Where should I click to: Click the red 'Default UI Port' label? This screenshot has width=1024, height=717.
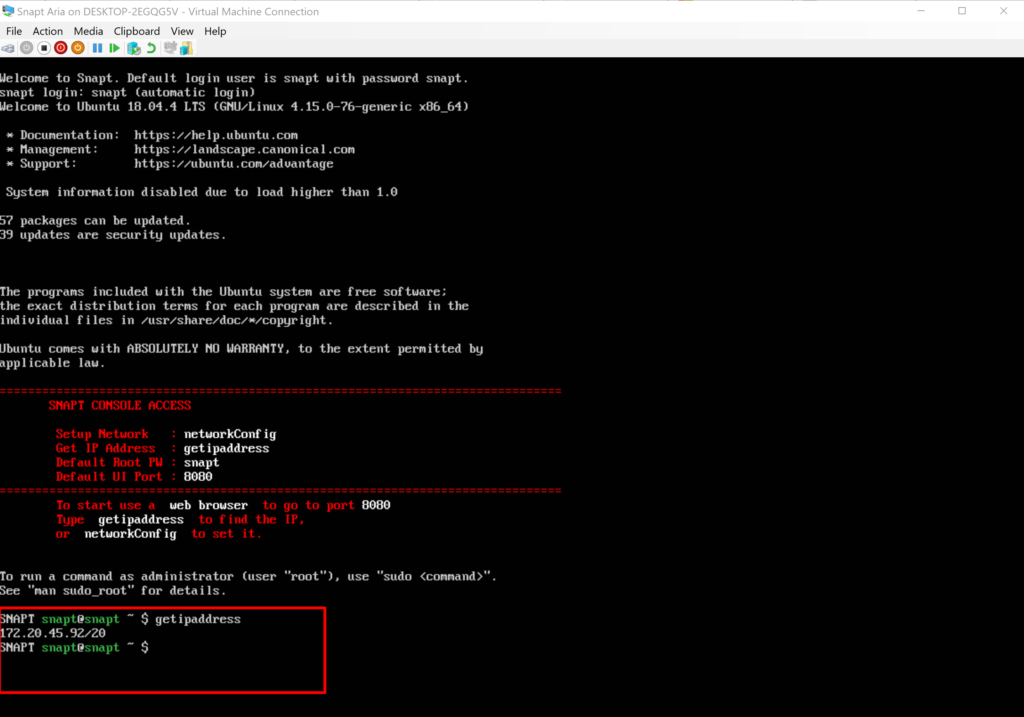coord(109,477)
